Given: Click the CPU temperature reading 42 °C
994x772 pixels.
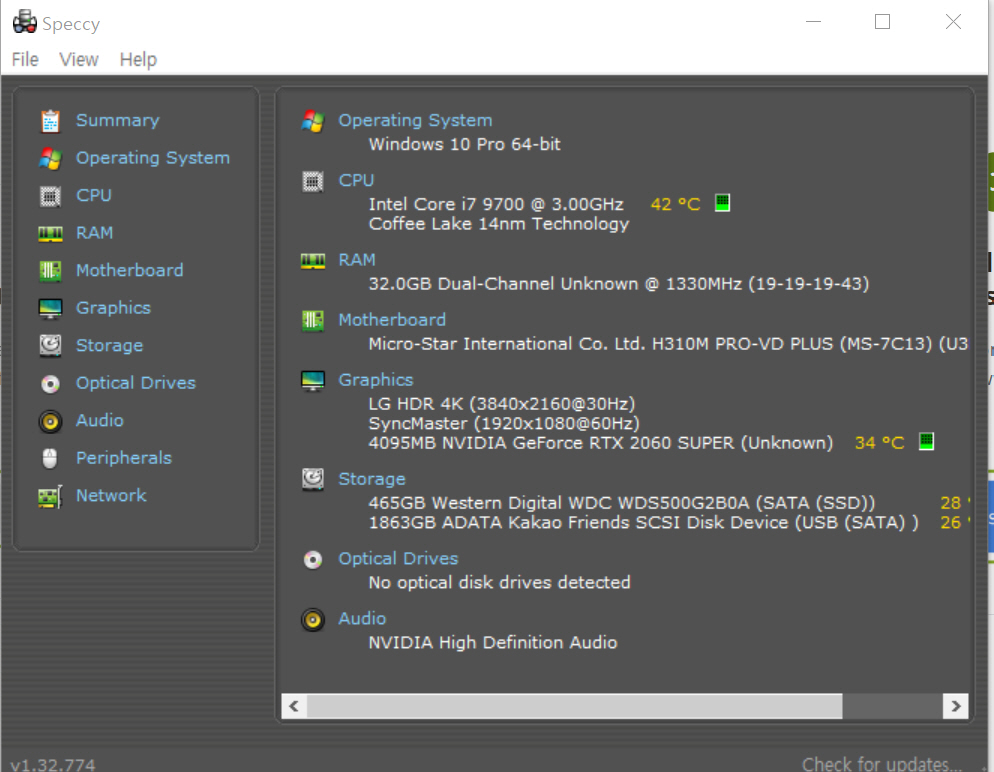Looking at the screenshot, I should click(x=675, y=204).
